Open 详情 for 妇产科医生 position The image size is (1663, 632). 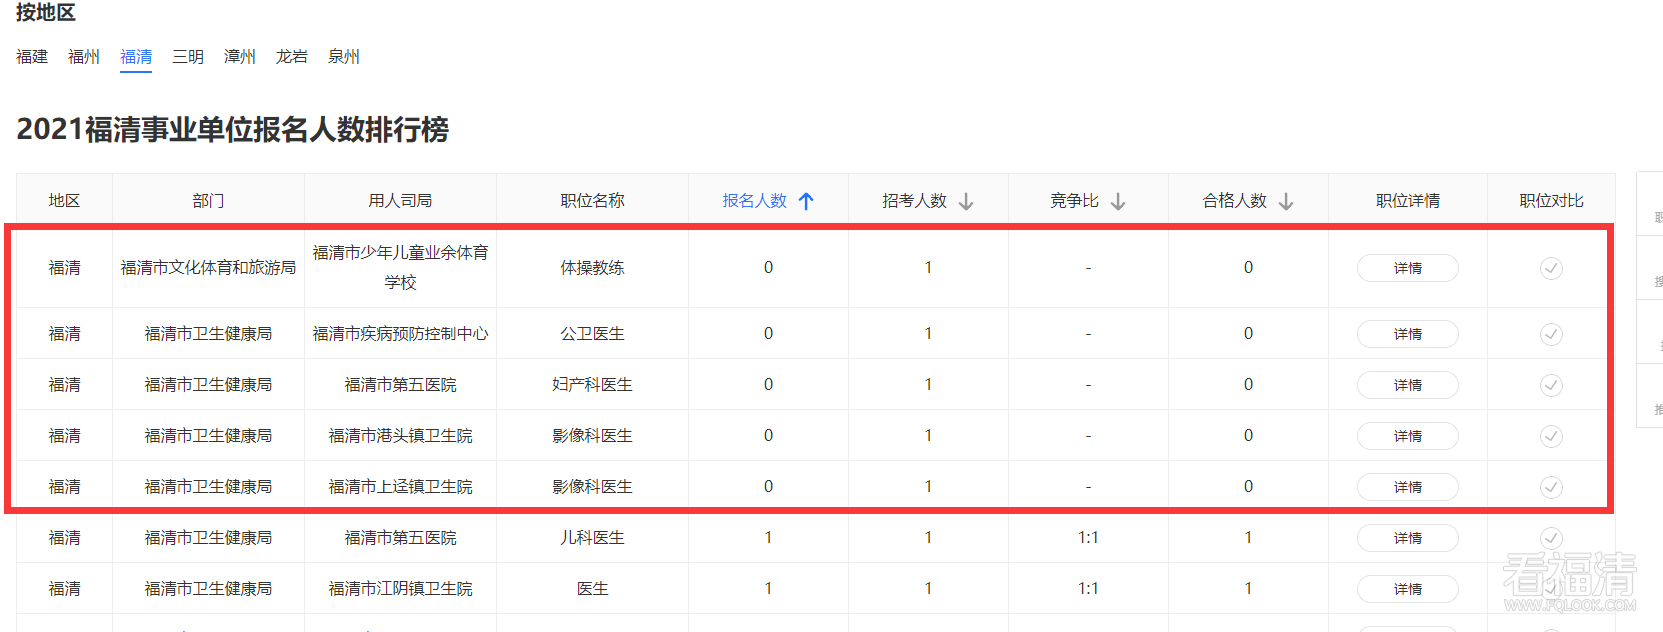[1407, 385]
